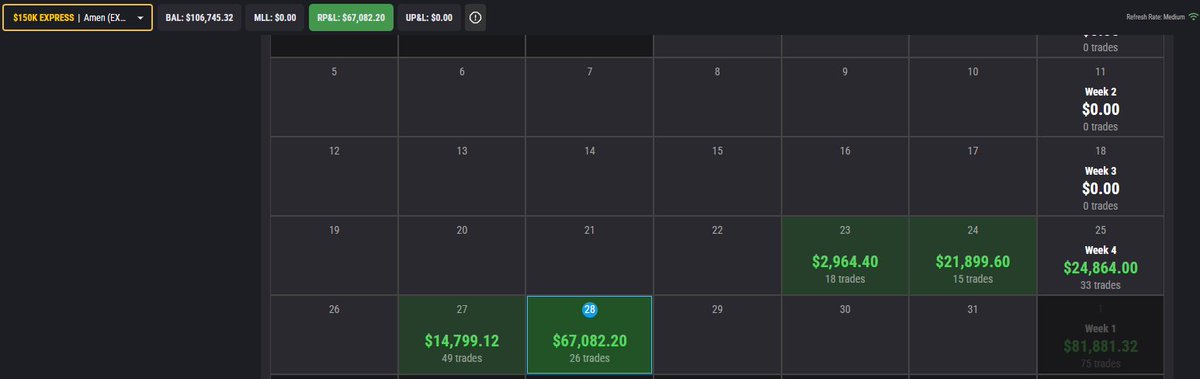Select empty calendar day 14
The width and height of the screenshot is (1200, 379).
(589, 176)
